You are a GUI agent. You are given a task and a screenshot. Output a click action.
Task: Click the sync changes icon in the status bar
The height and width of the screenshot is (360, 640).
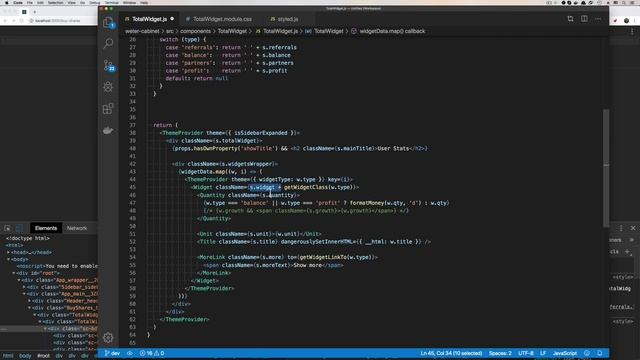click(x=130, y=353)
